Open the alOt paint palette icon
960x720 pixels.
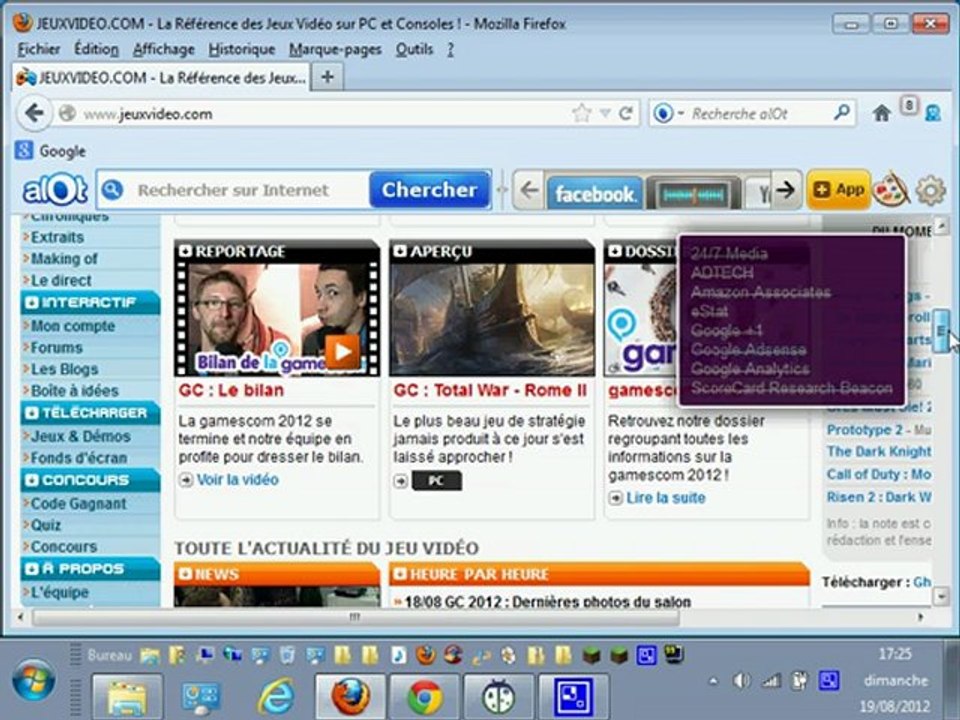coord(891,190)
